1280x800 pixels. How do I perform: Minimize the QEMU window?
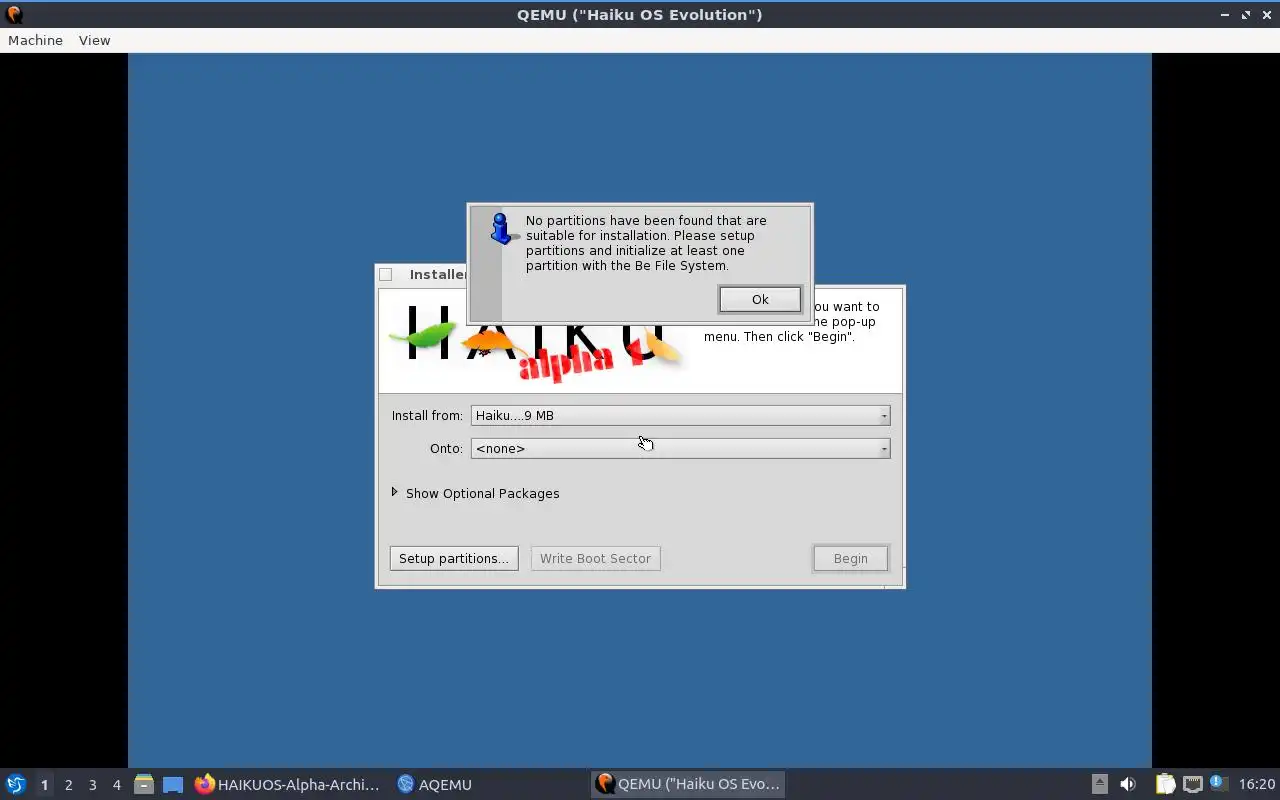1225,15
